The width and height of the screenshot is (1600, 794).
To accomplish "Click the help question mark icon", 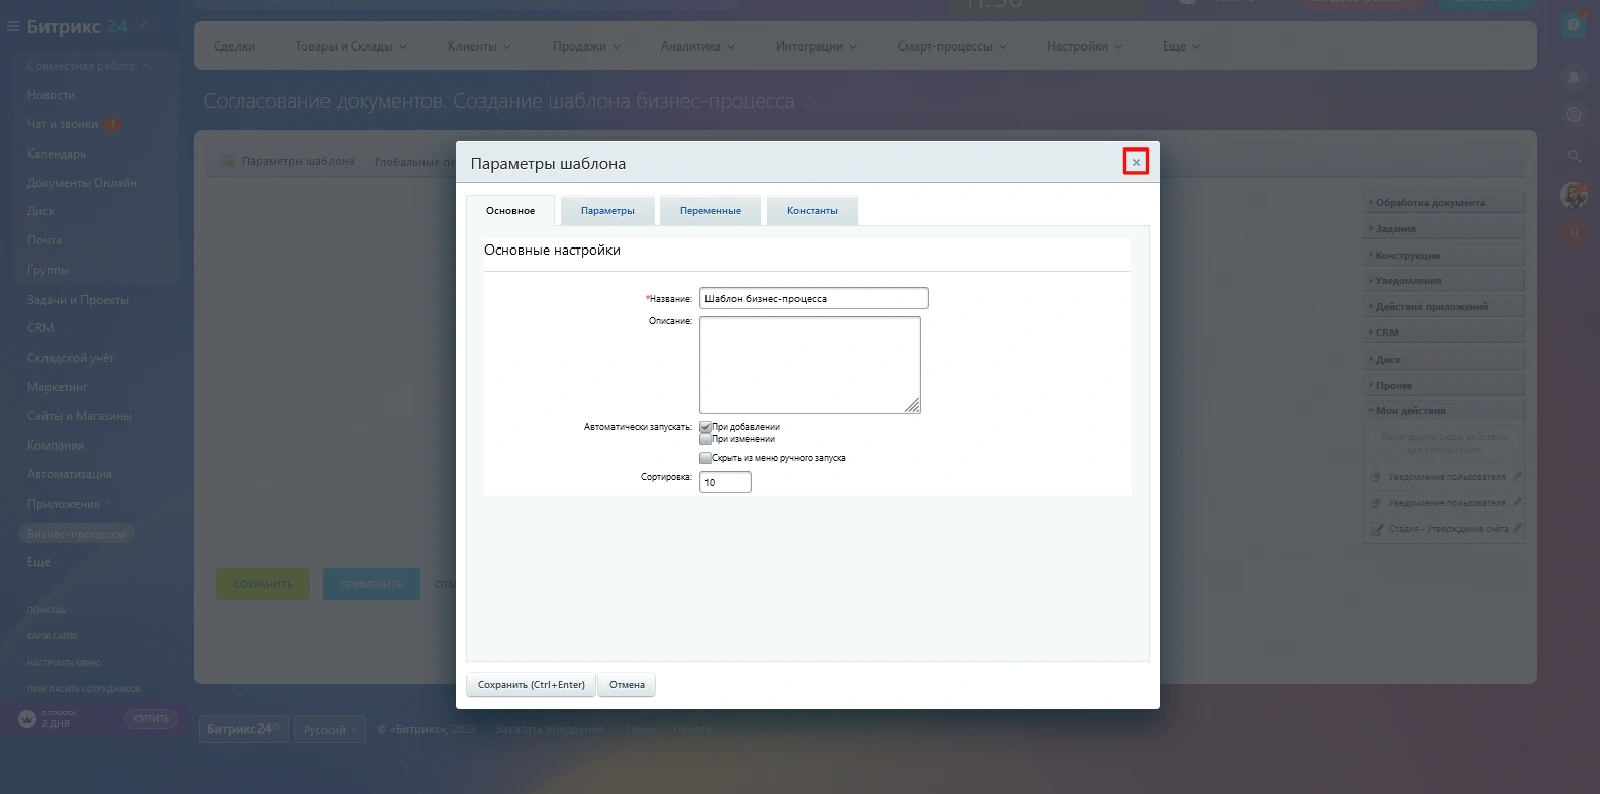I will point(1573,25).
